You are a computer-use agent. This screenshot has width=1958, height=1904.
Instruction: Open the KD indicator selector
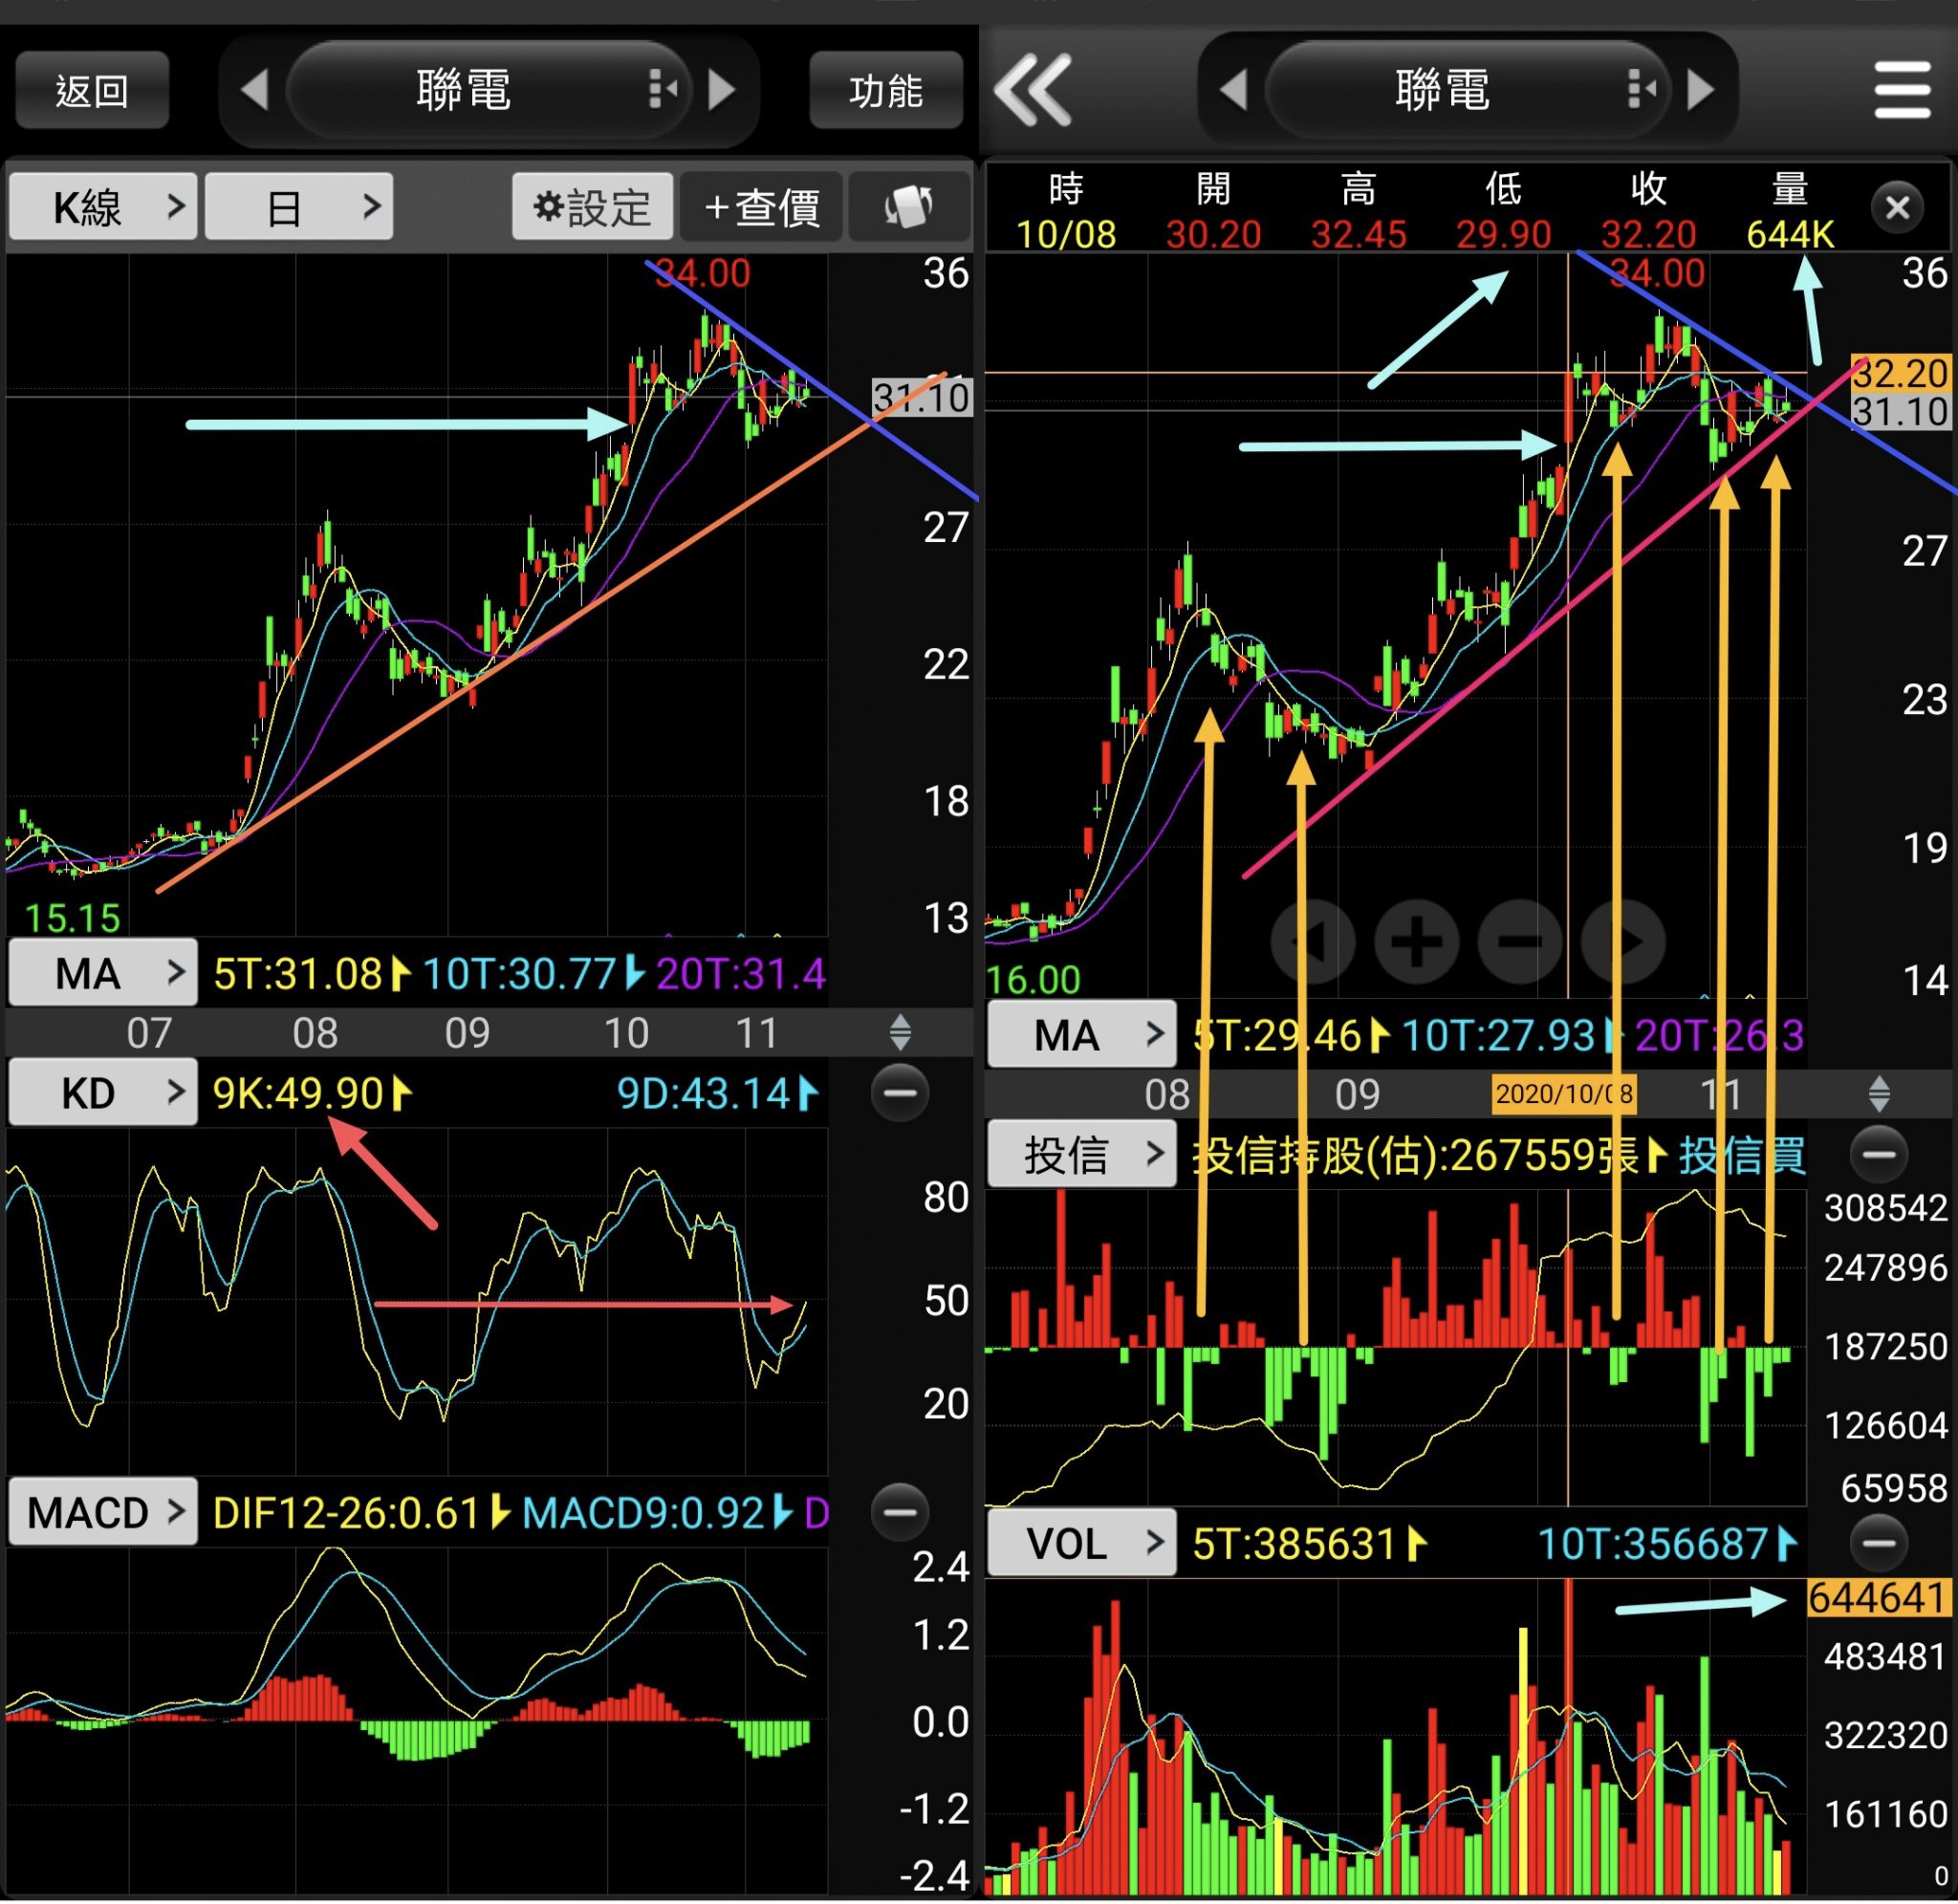tap(104, 1093)
